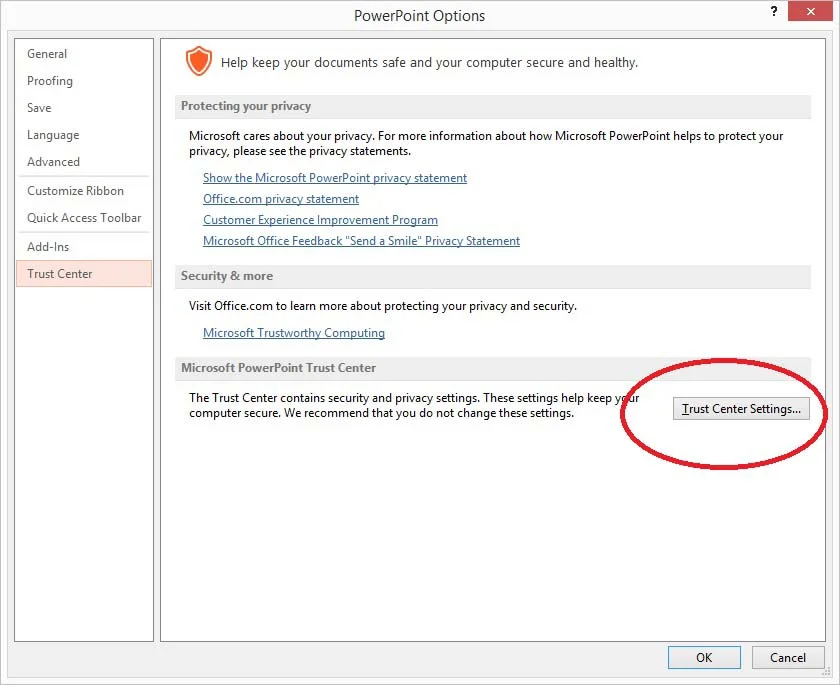Open the Office.com privacy statement link
Screen dimensions: 840x685
[x=280, y=198]
